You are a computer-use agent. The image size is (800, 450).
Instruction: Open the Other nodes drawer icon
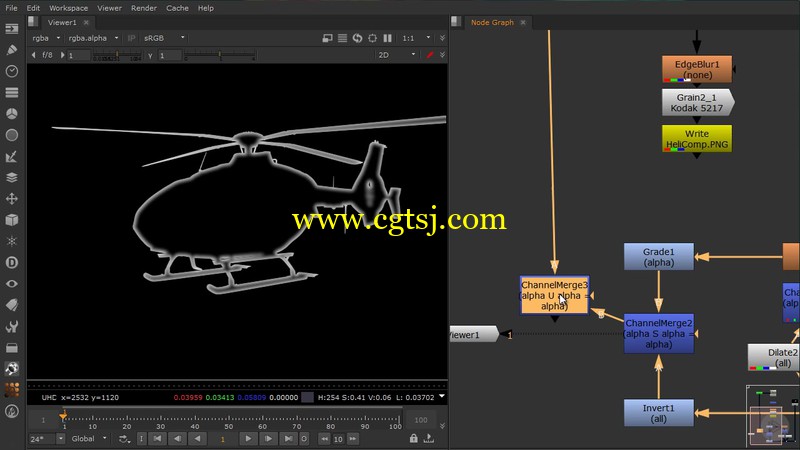11,348
